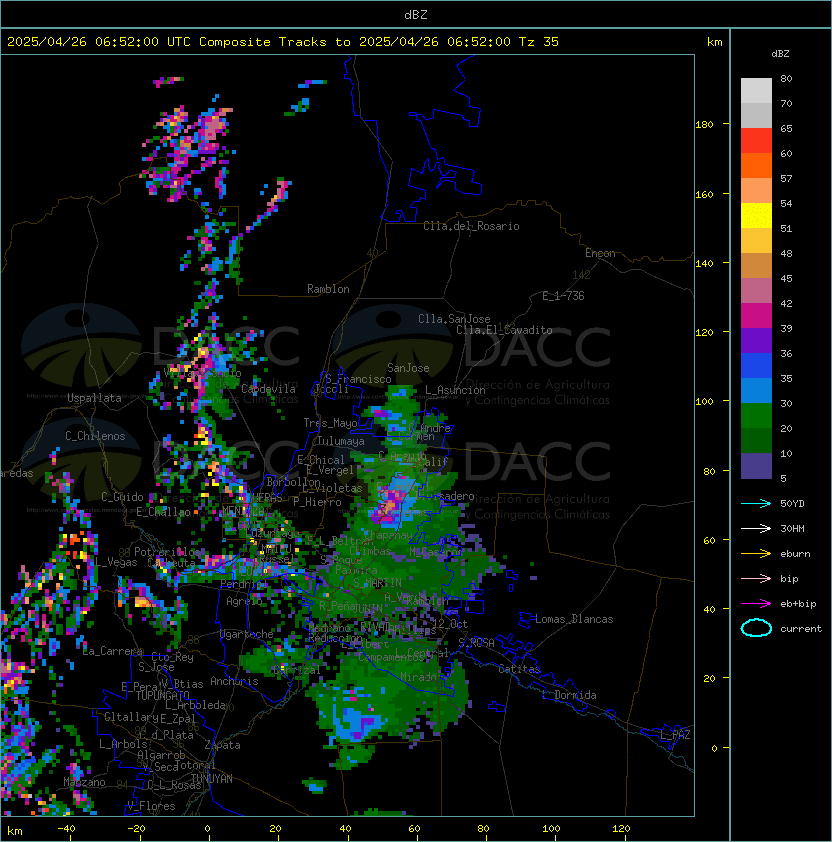Click the 'E_1-736' place label
The height and width of the screenshot is (842, 832).
563,296
